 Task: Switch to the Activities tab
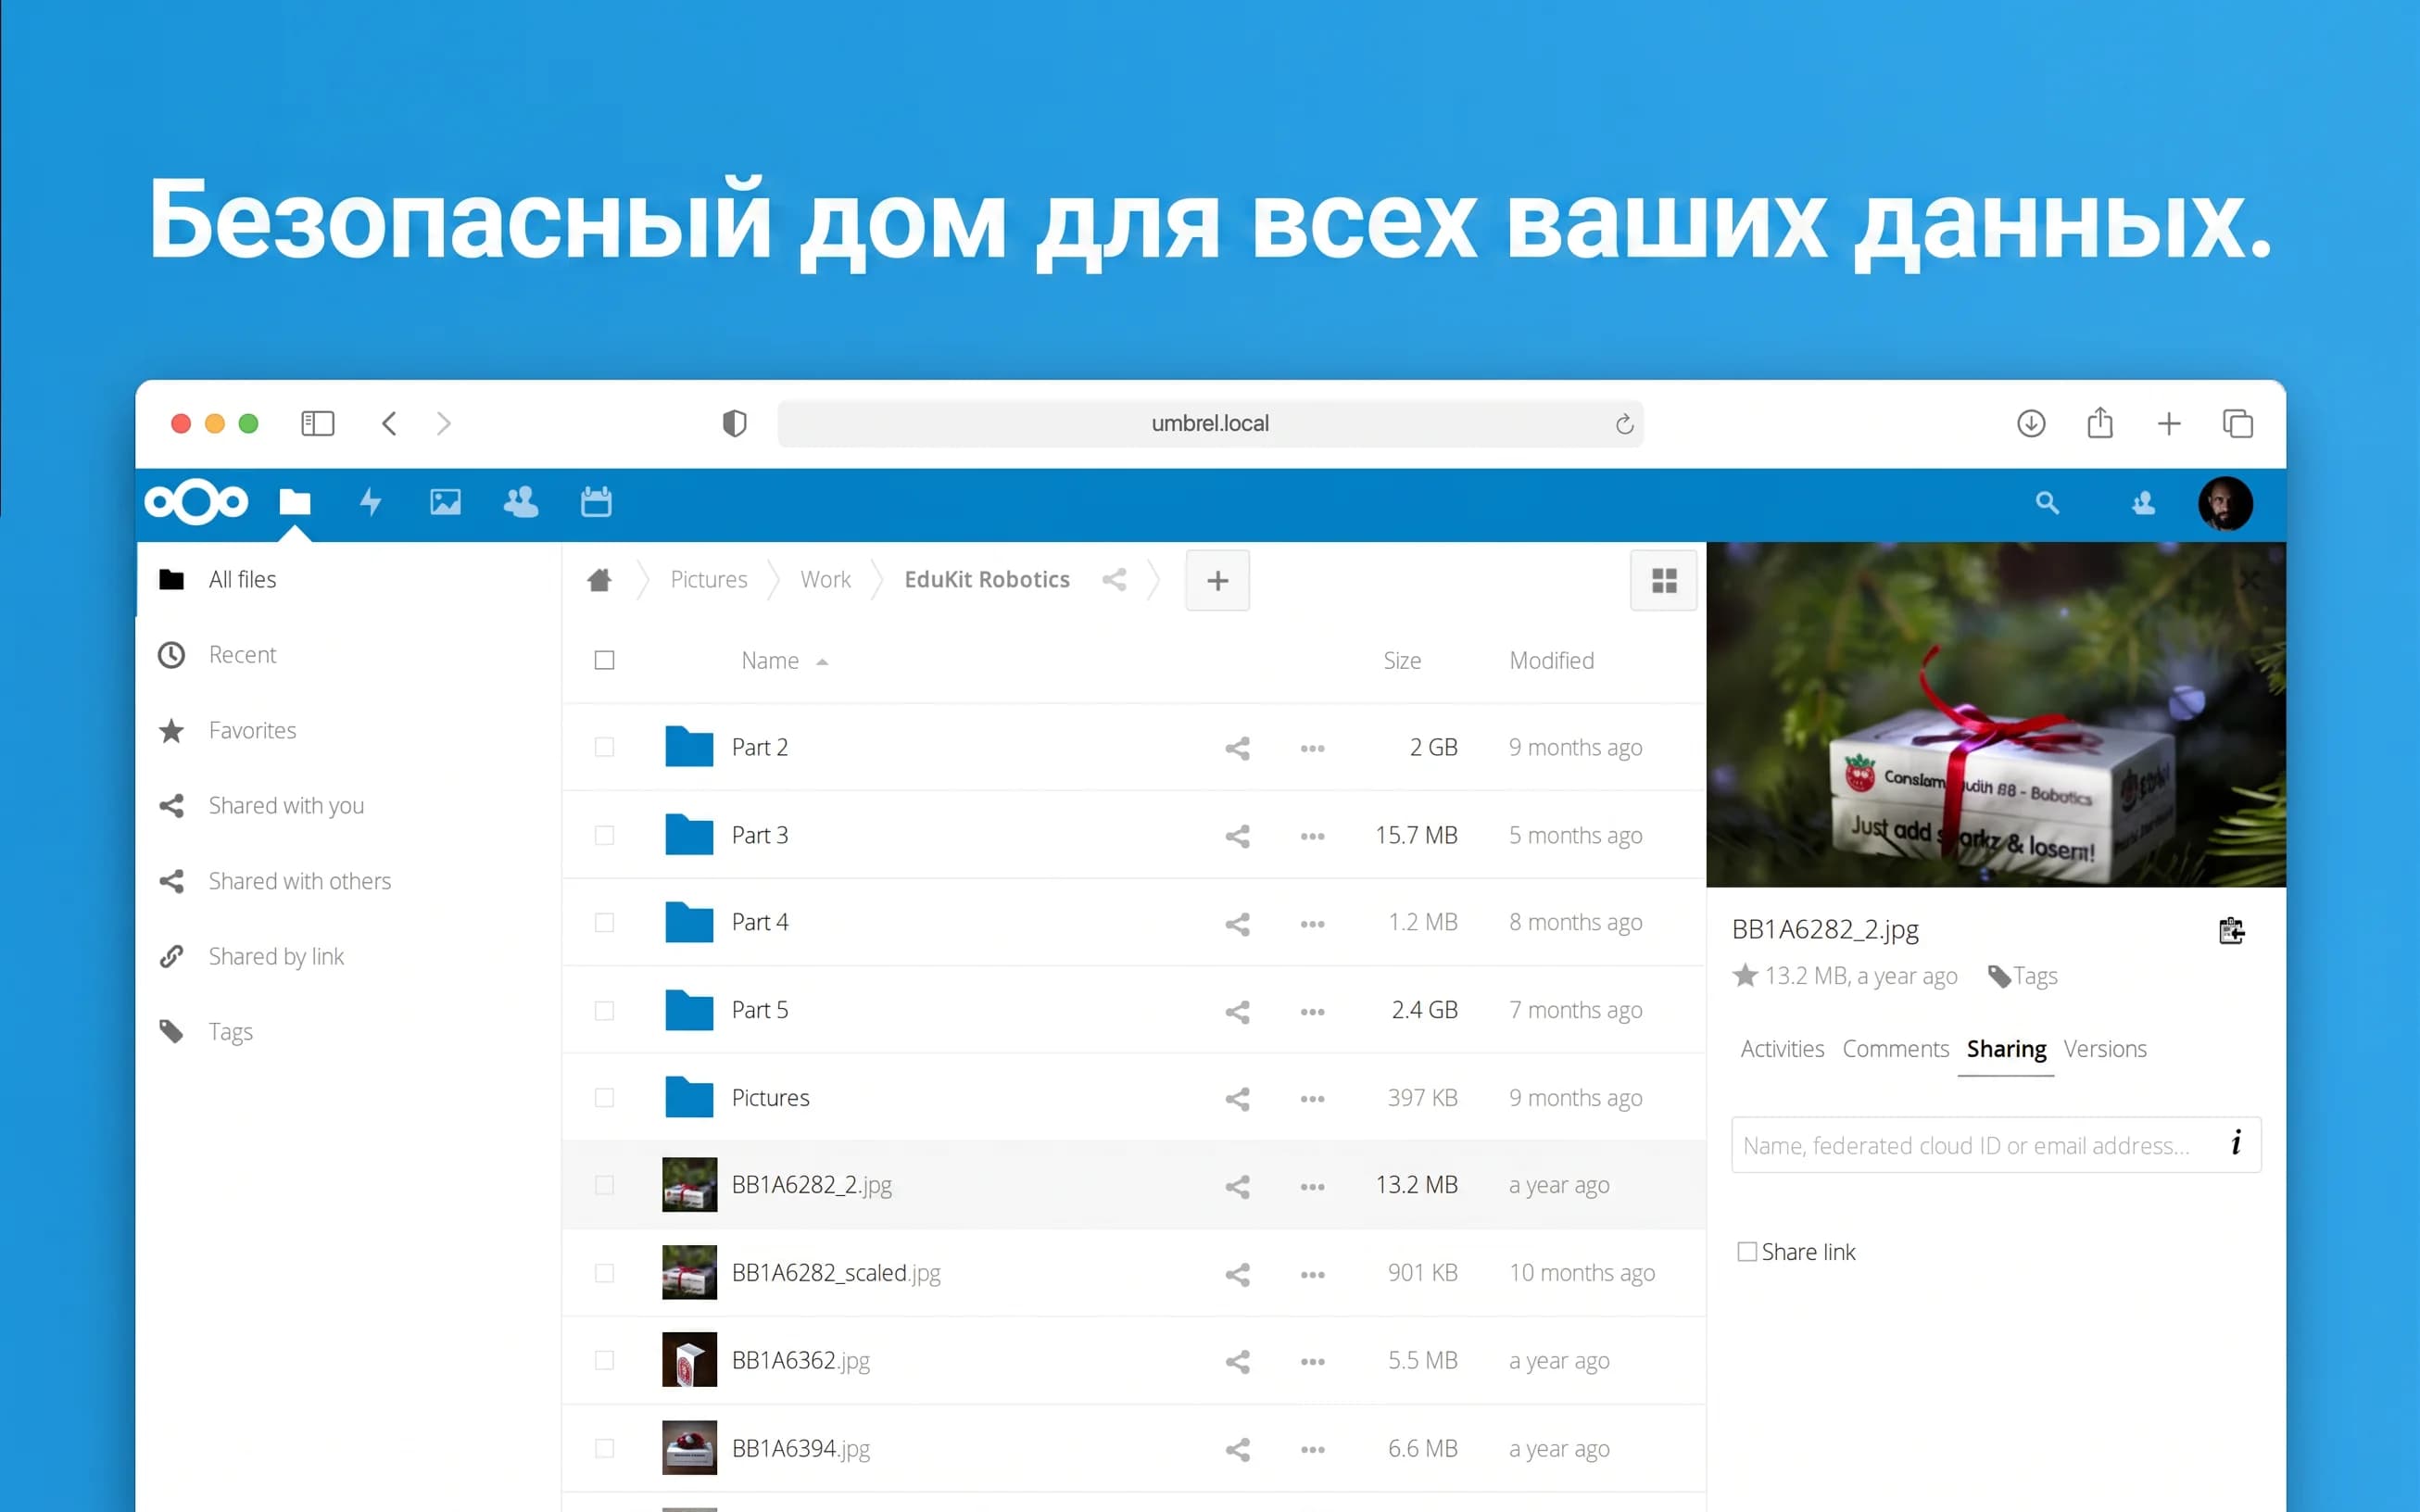[x=1782, y=1049]
